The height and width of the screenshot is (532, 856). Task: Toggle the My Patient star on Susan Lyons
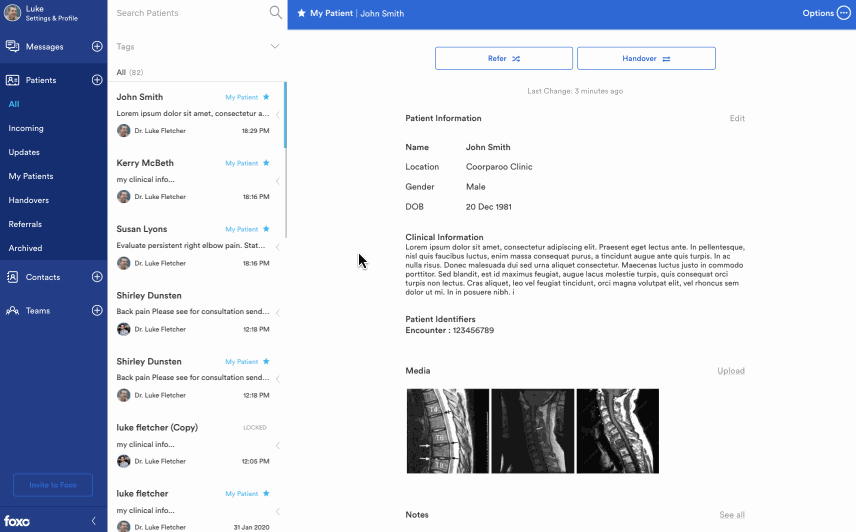click(x=266, y=229)
